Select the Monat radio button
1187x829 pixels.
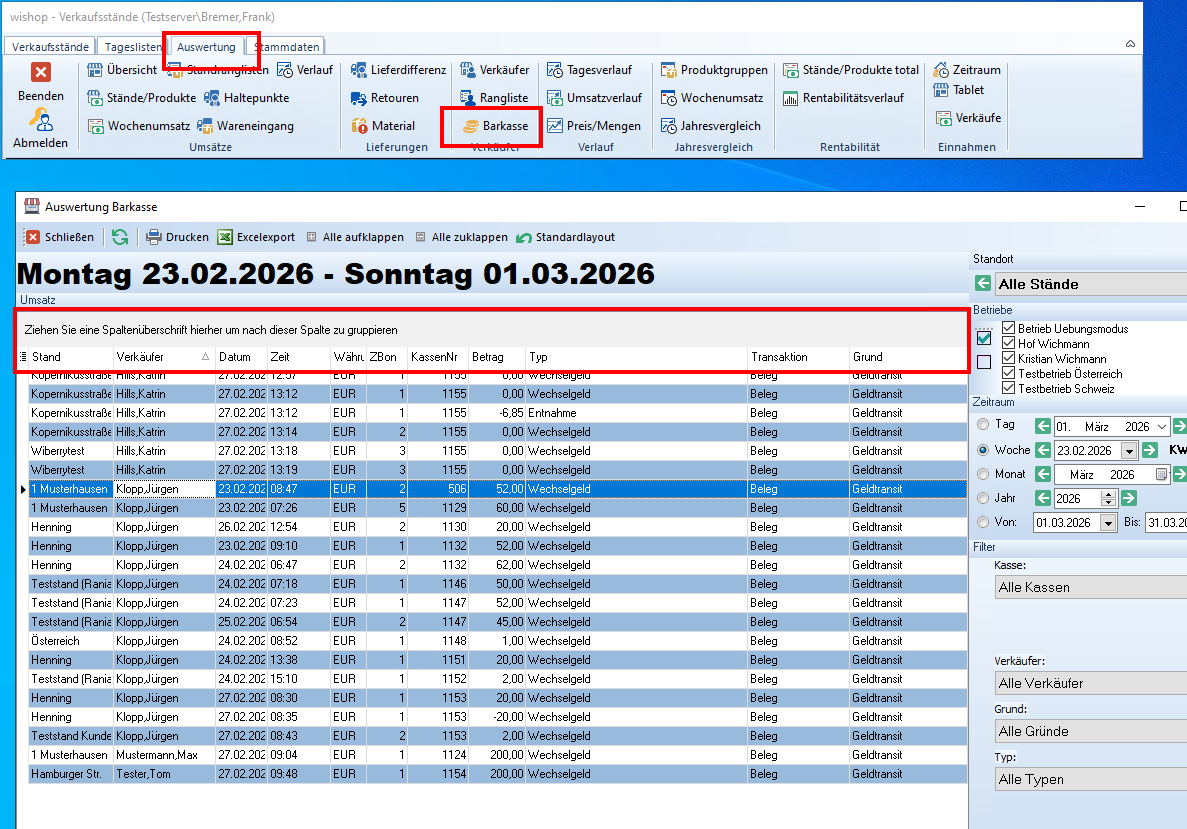point(982,474)
